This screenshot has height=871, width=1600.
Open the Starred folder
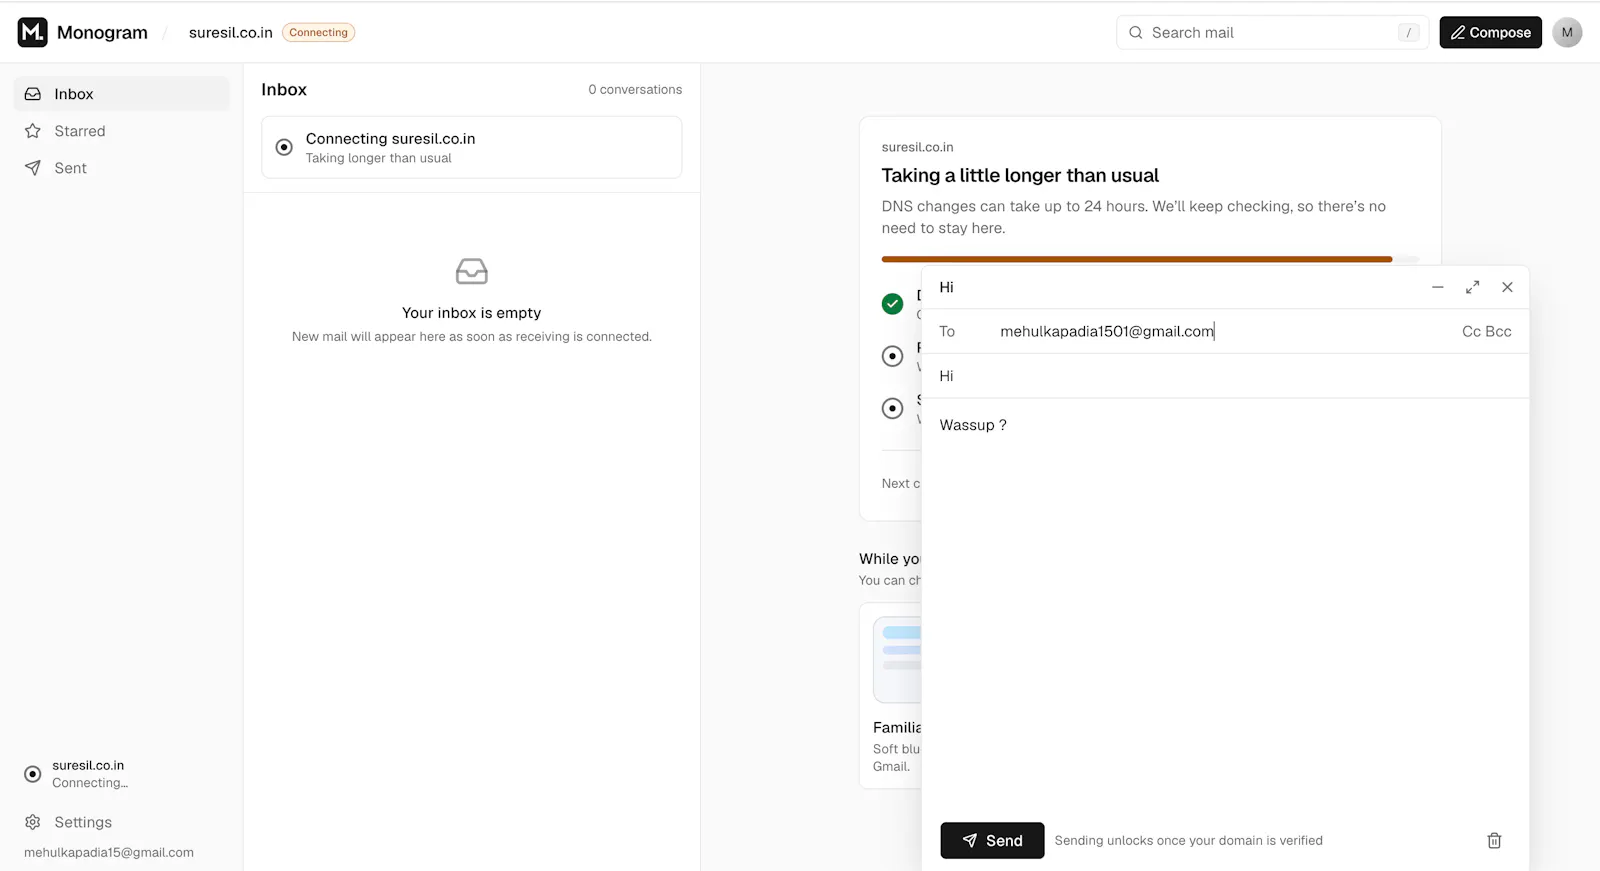[x=121, y=131]
